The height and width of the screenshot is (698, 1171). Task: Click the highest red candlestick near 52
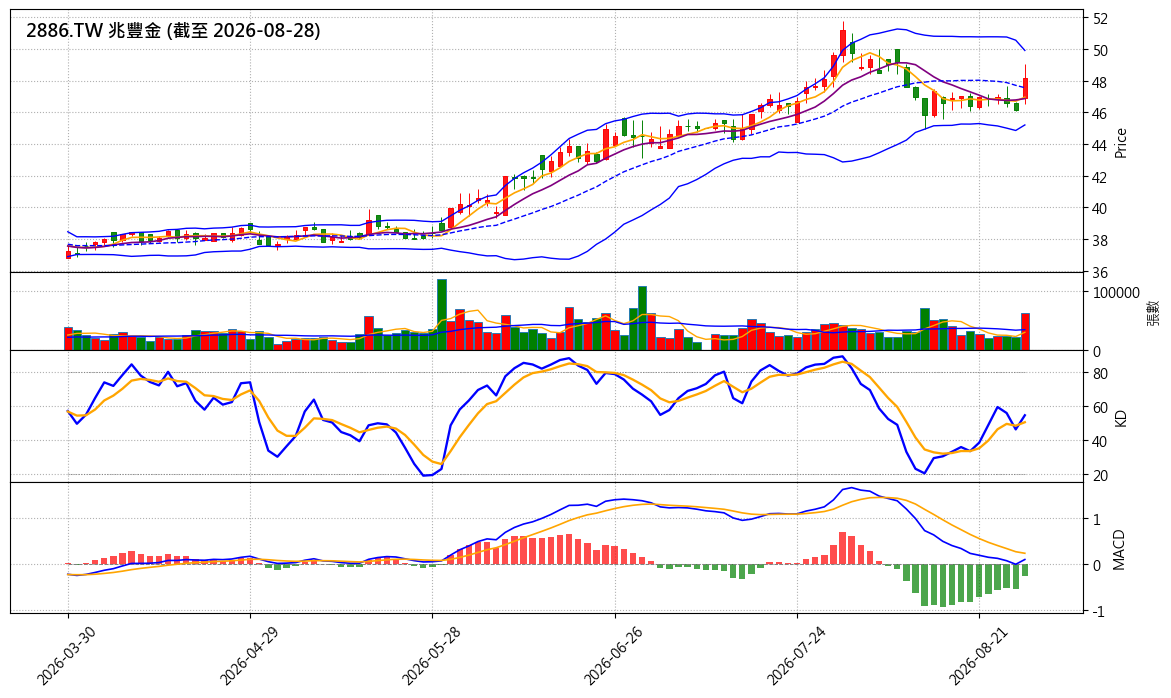coord(843,41)
